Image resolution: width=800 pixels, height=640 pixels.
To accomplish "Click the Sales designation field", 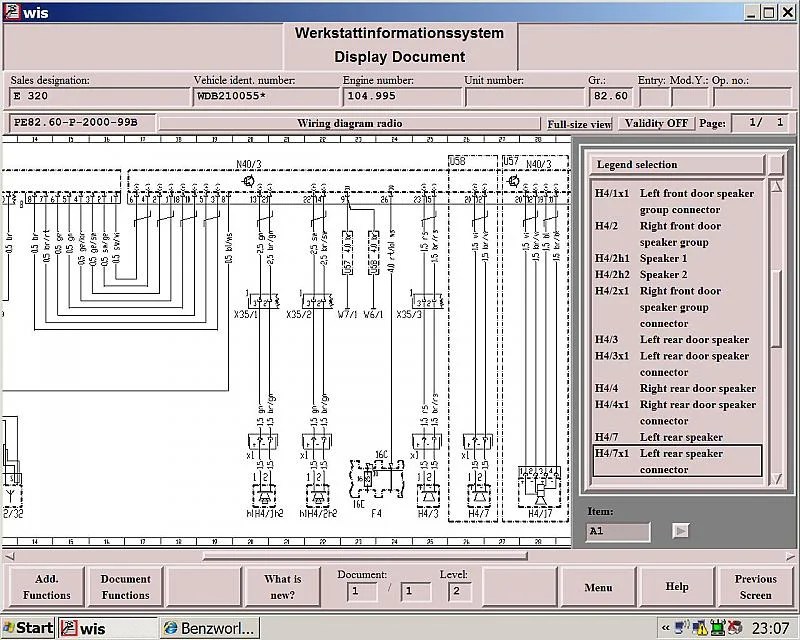I will (99, 96).
